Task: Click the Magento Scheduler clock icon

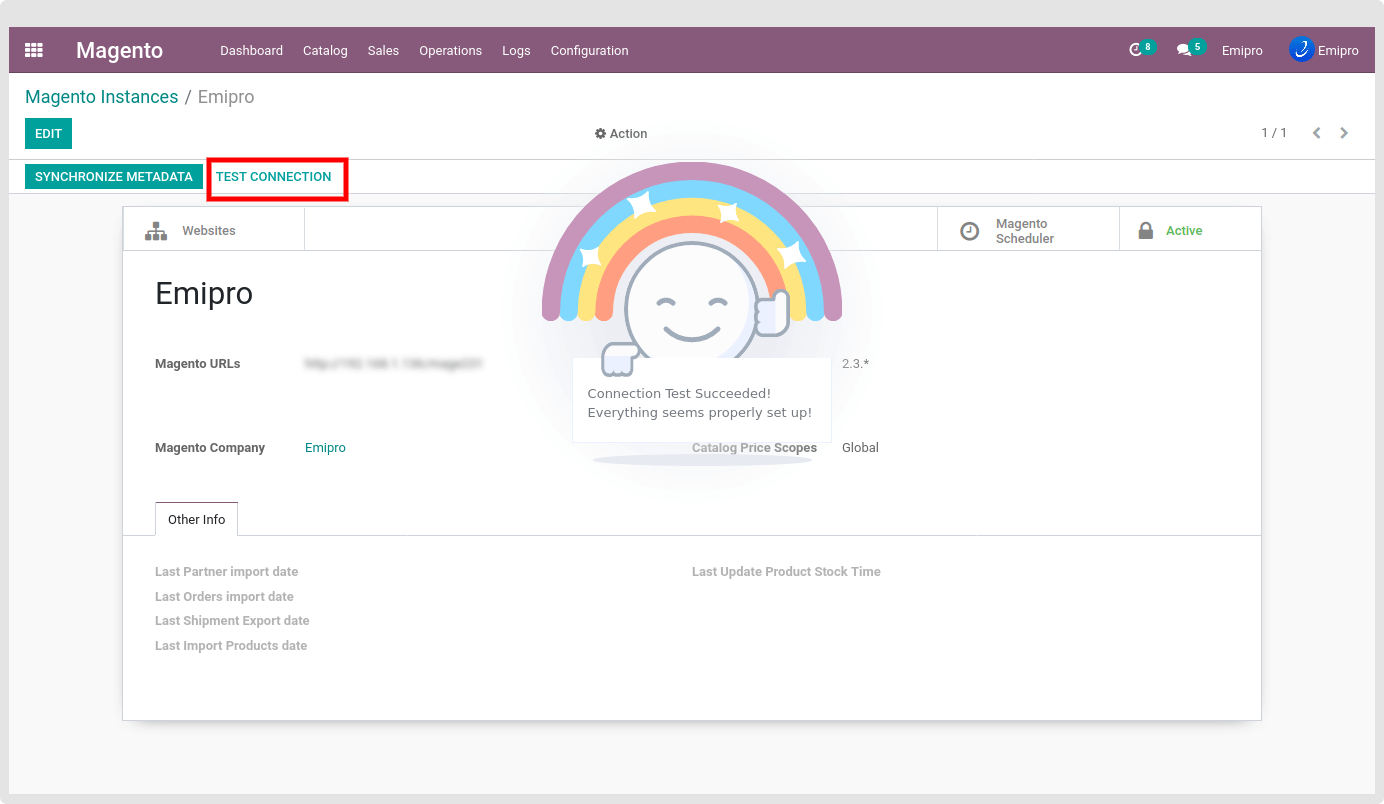Action: click(969, 231)
